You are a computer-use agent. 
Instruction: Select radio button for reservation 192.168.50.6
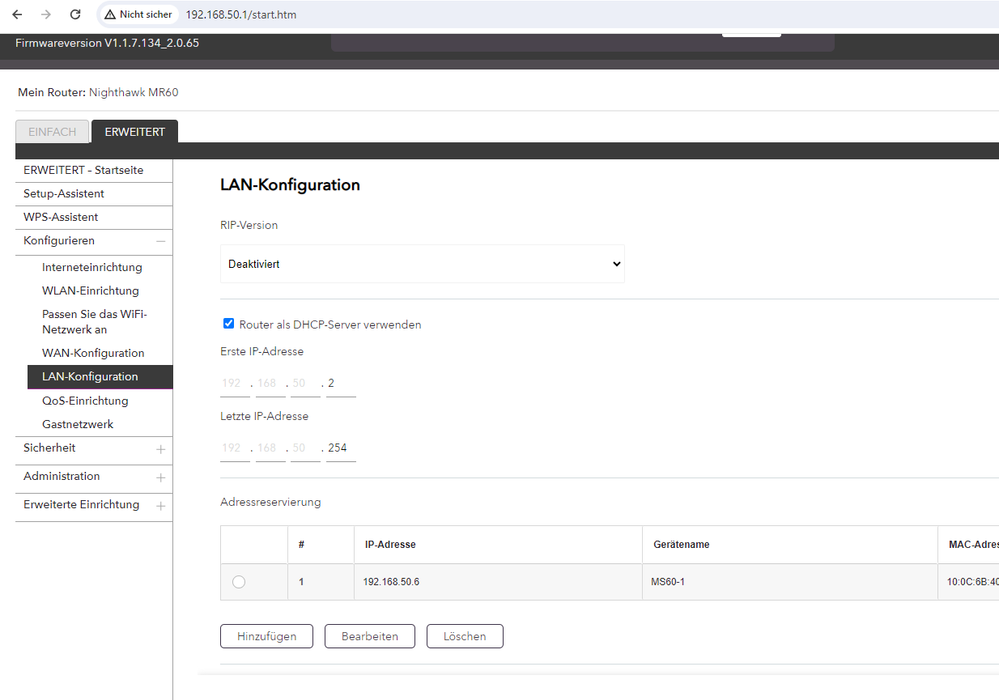(x=238, y=582)
